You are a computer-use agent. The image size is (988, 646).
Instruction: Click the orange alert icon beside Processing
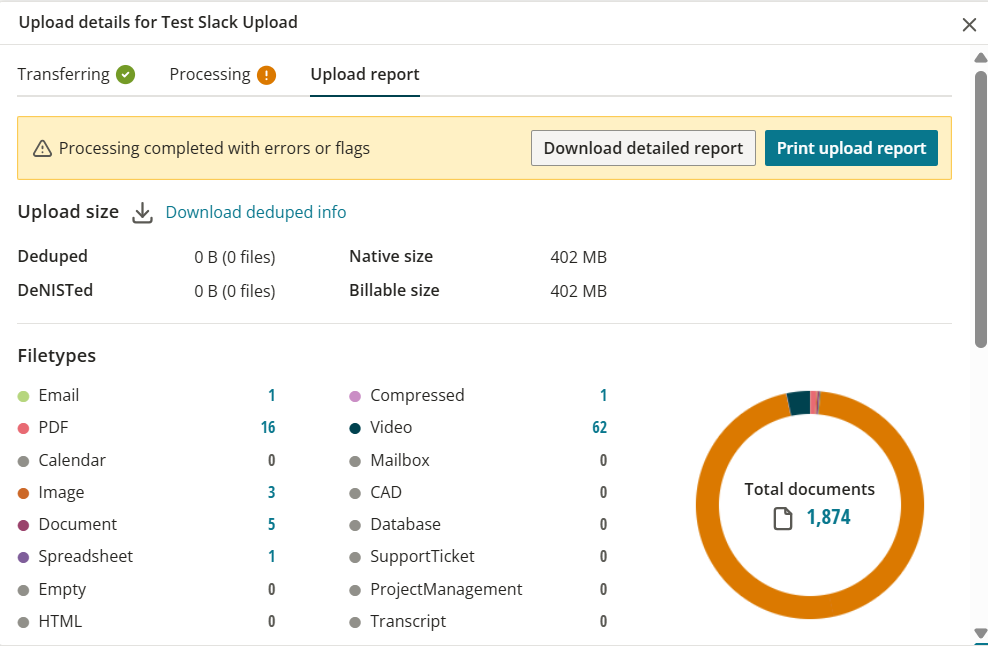coord(265,73)
